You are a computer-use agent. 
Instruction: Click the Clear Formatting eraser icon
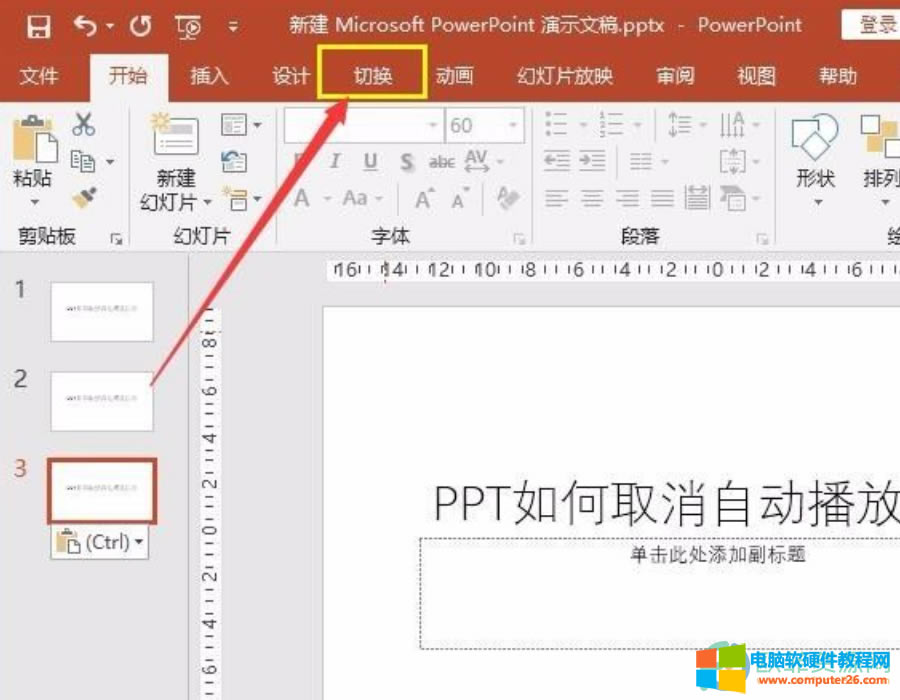click(x=508, y=198)
